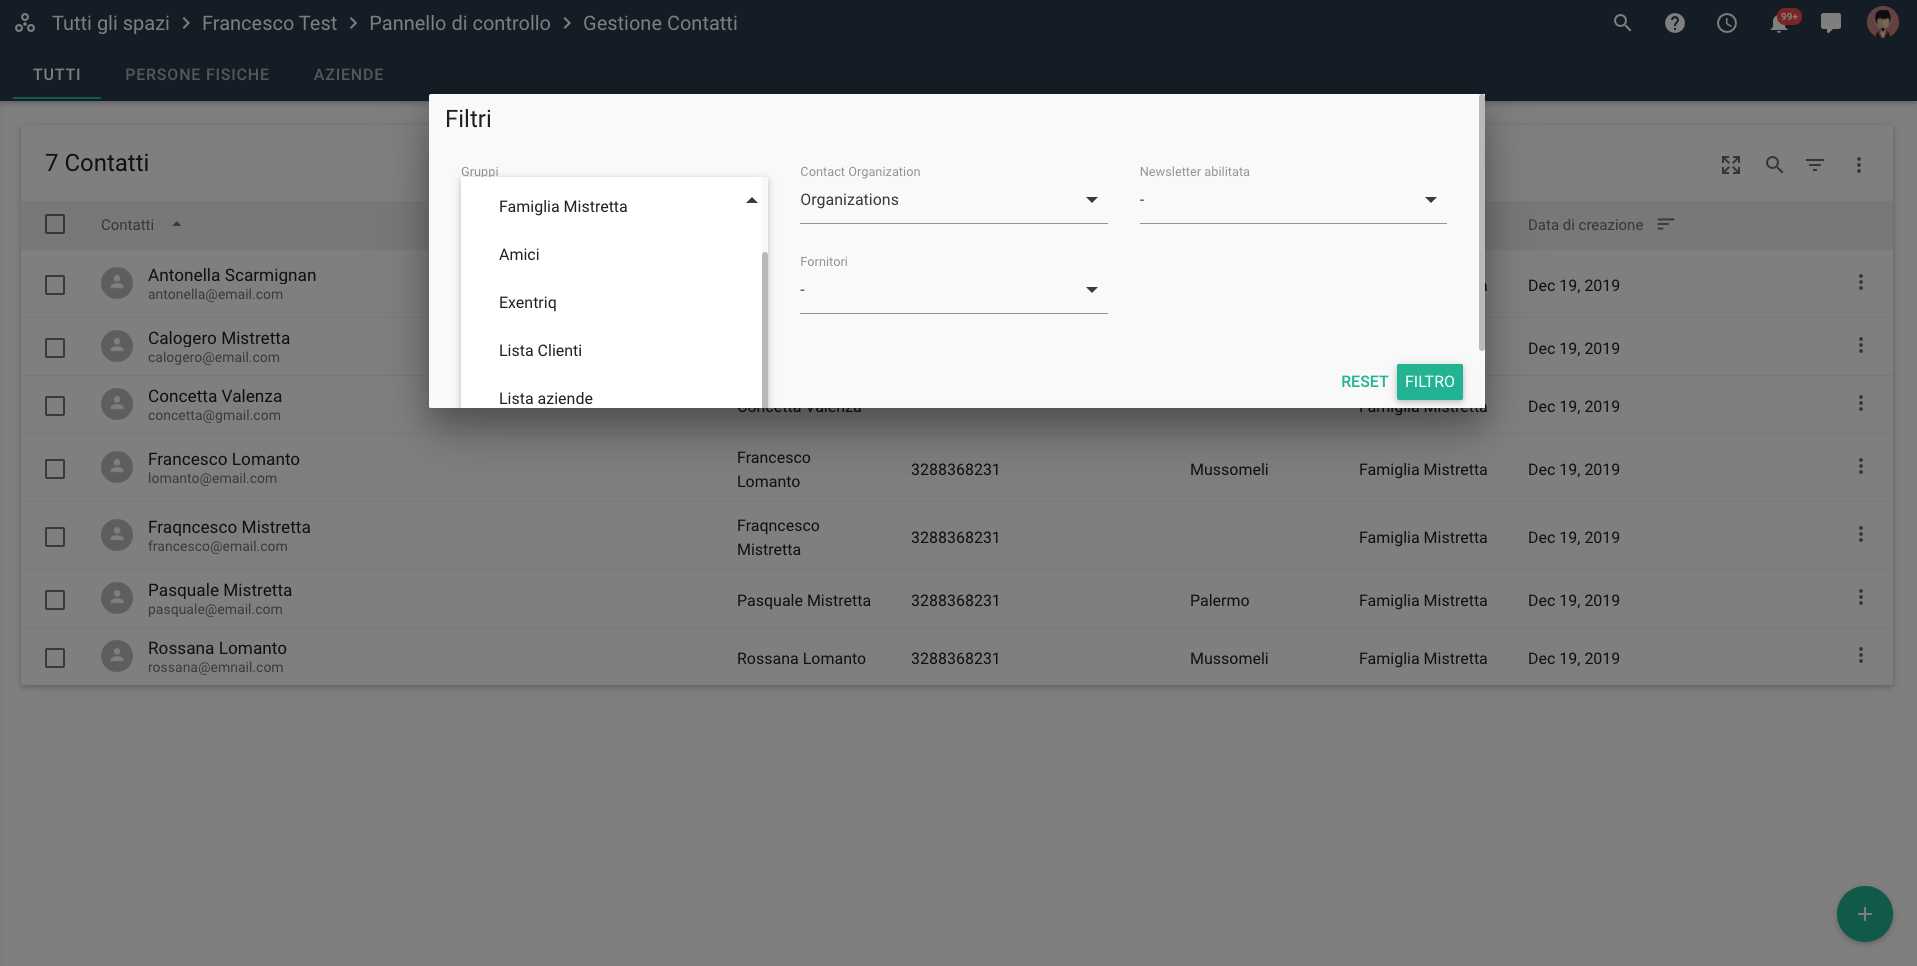Click the fullscreen expand icon in contacts table
Image resolution: width=1917 pixels, height=966 pixels.
click(1730, 165)
